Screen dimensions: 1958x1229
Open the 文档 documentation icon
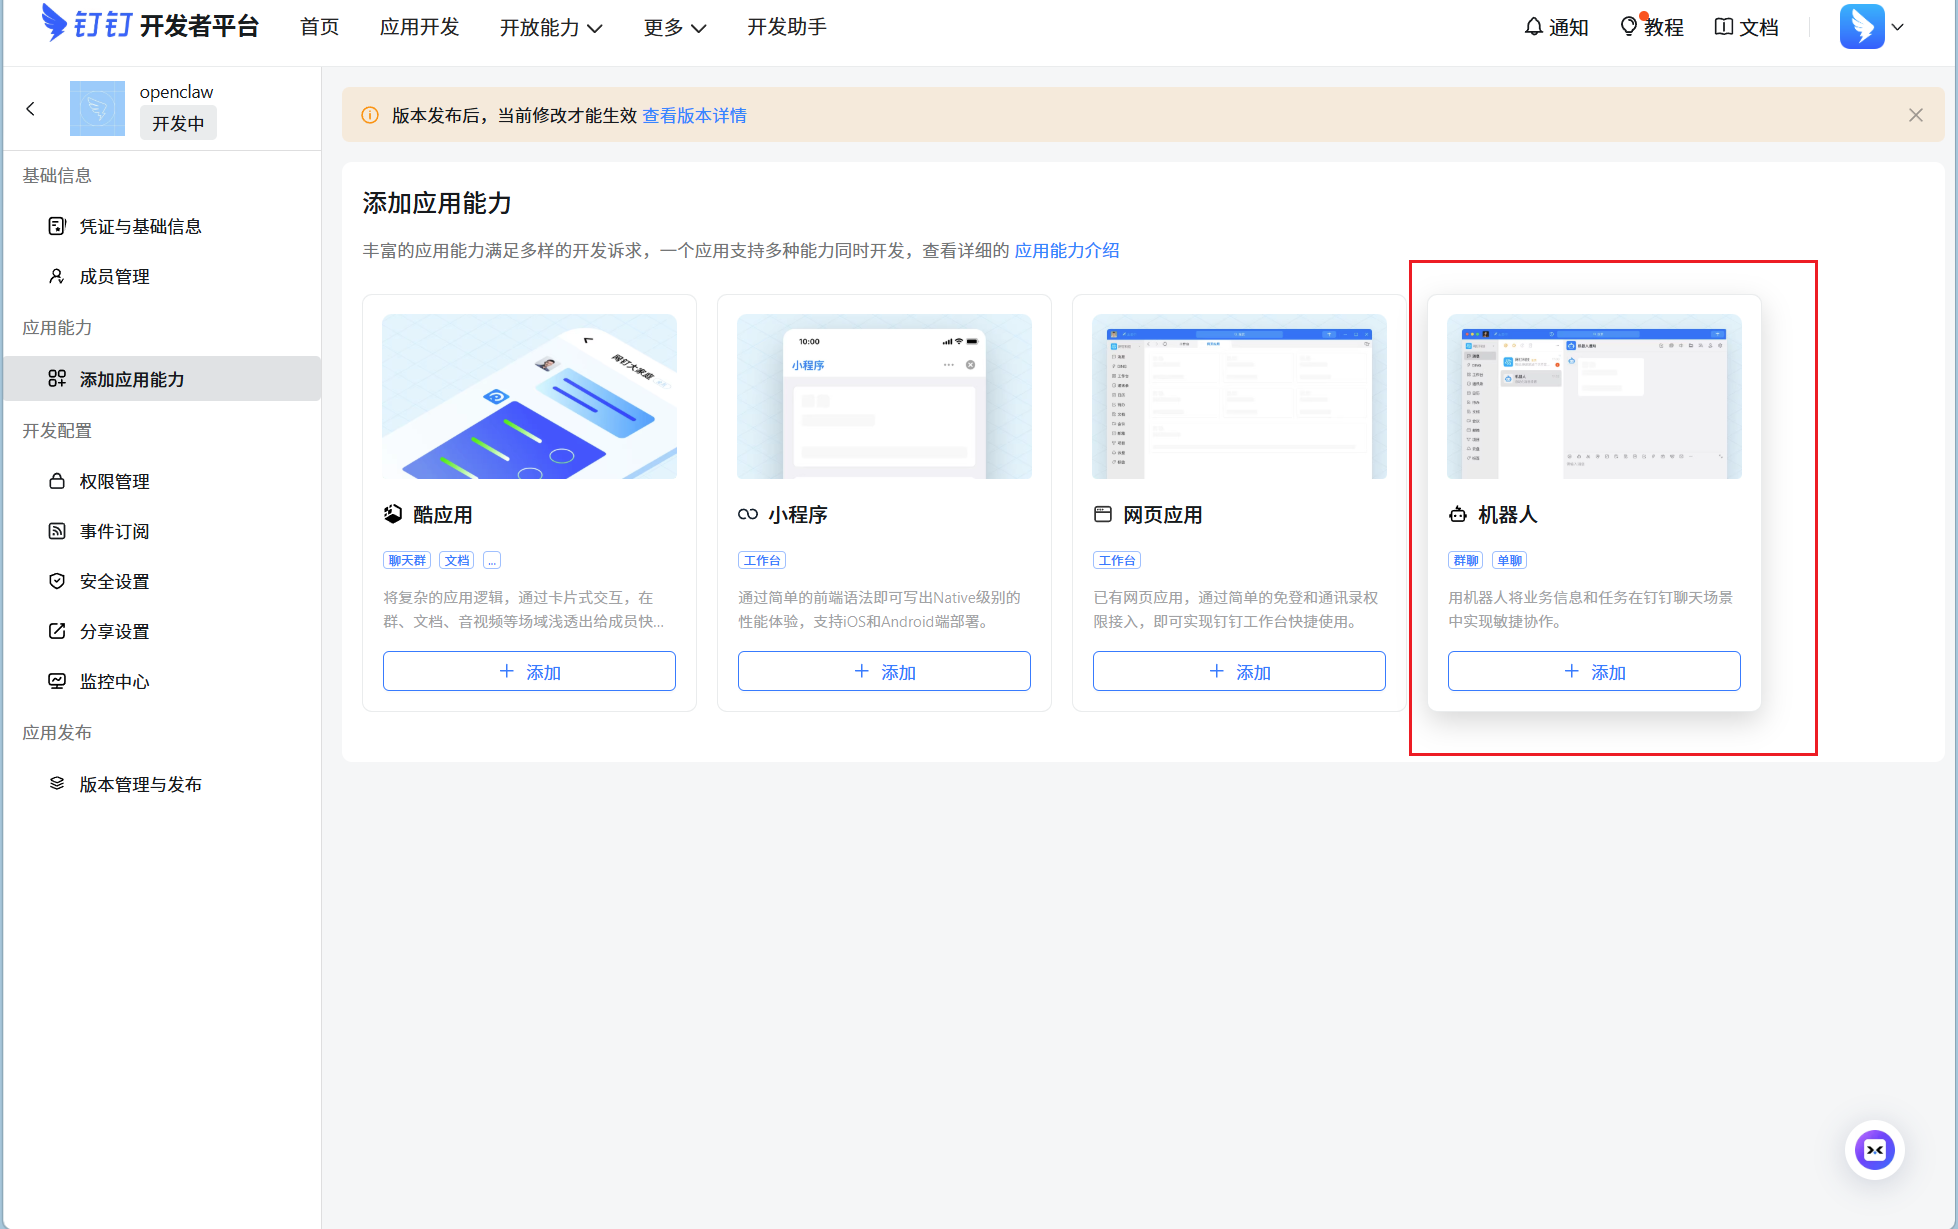pos(1746,27)
